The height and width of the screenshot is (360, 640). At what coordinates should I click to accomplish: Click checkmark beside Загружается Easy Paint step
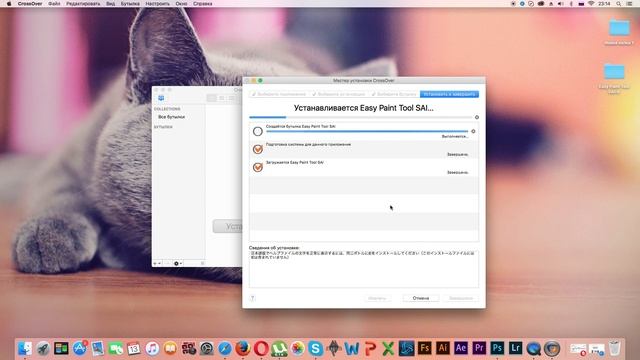[x=258, y=167]
